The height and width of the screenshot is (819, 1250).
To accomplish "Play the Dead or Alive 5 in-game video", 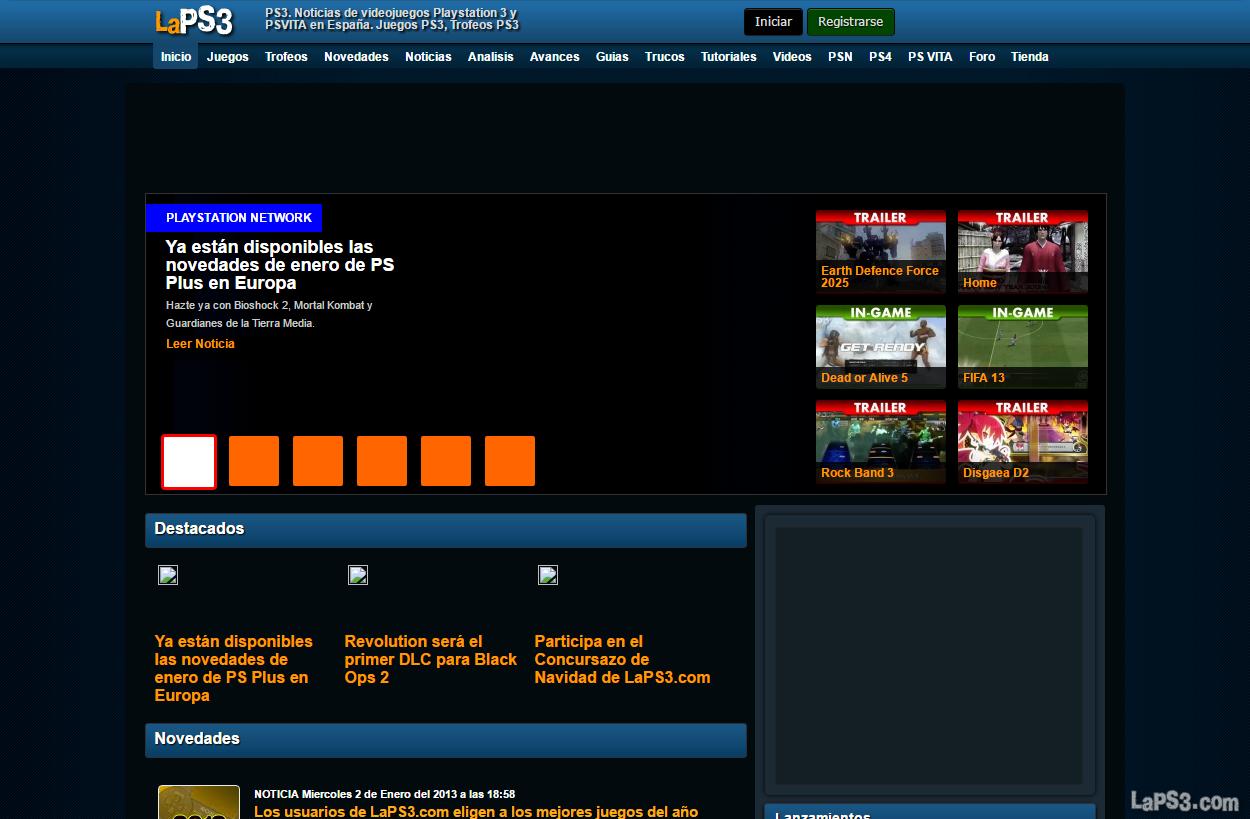I will pos(880,346).
